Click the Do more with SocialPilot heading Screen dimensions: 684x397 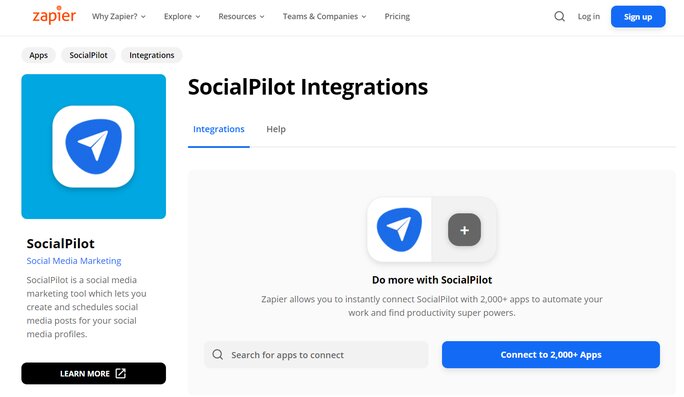coord(432,280)
